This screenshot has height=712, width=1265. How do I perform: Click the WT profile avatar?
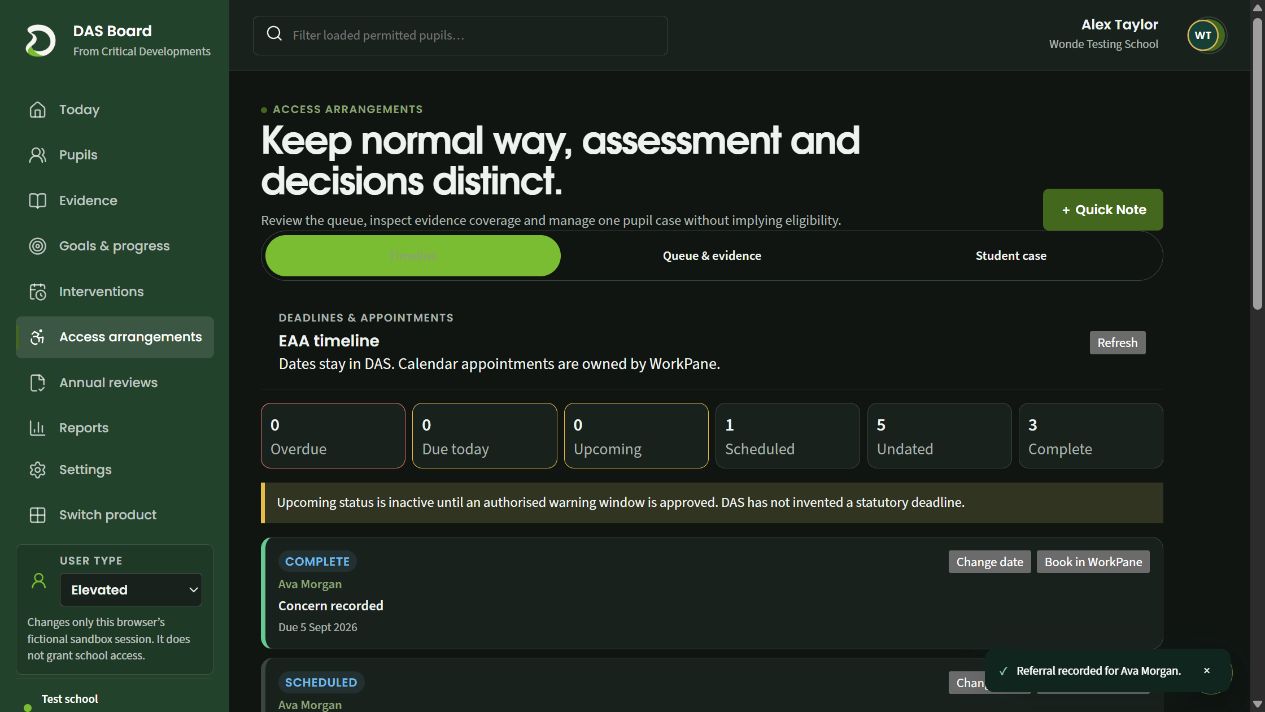click(1204, 35)
